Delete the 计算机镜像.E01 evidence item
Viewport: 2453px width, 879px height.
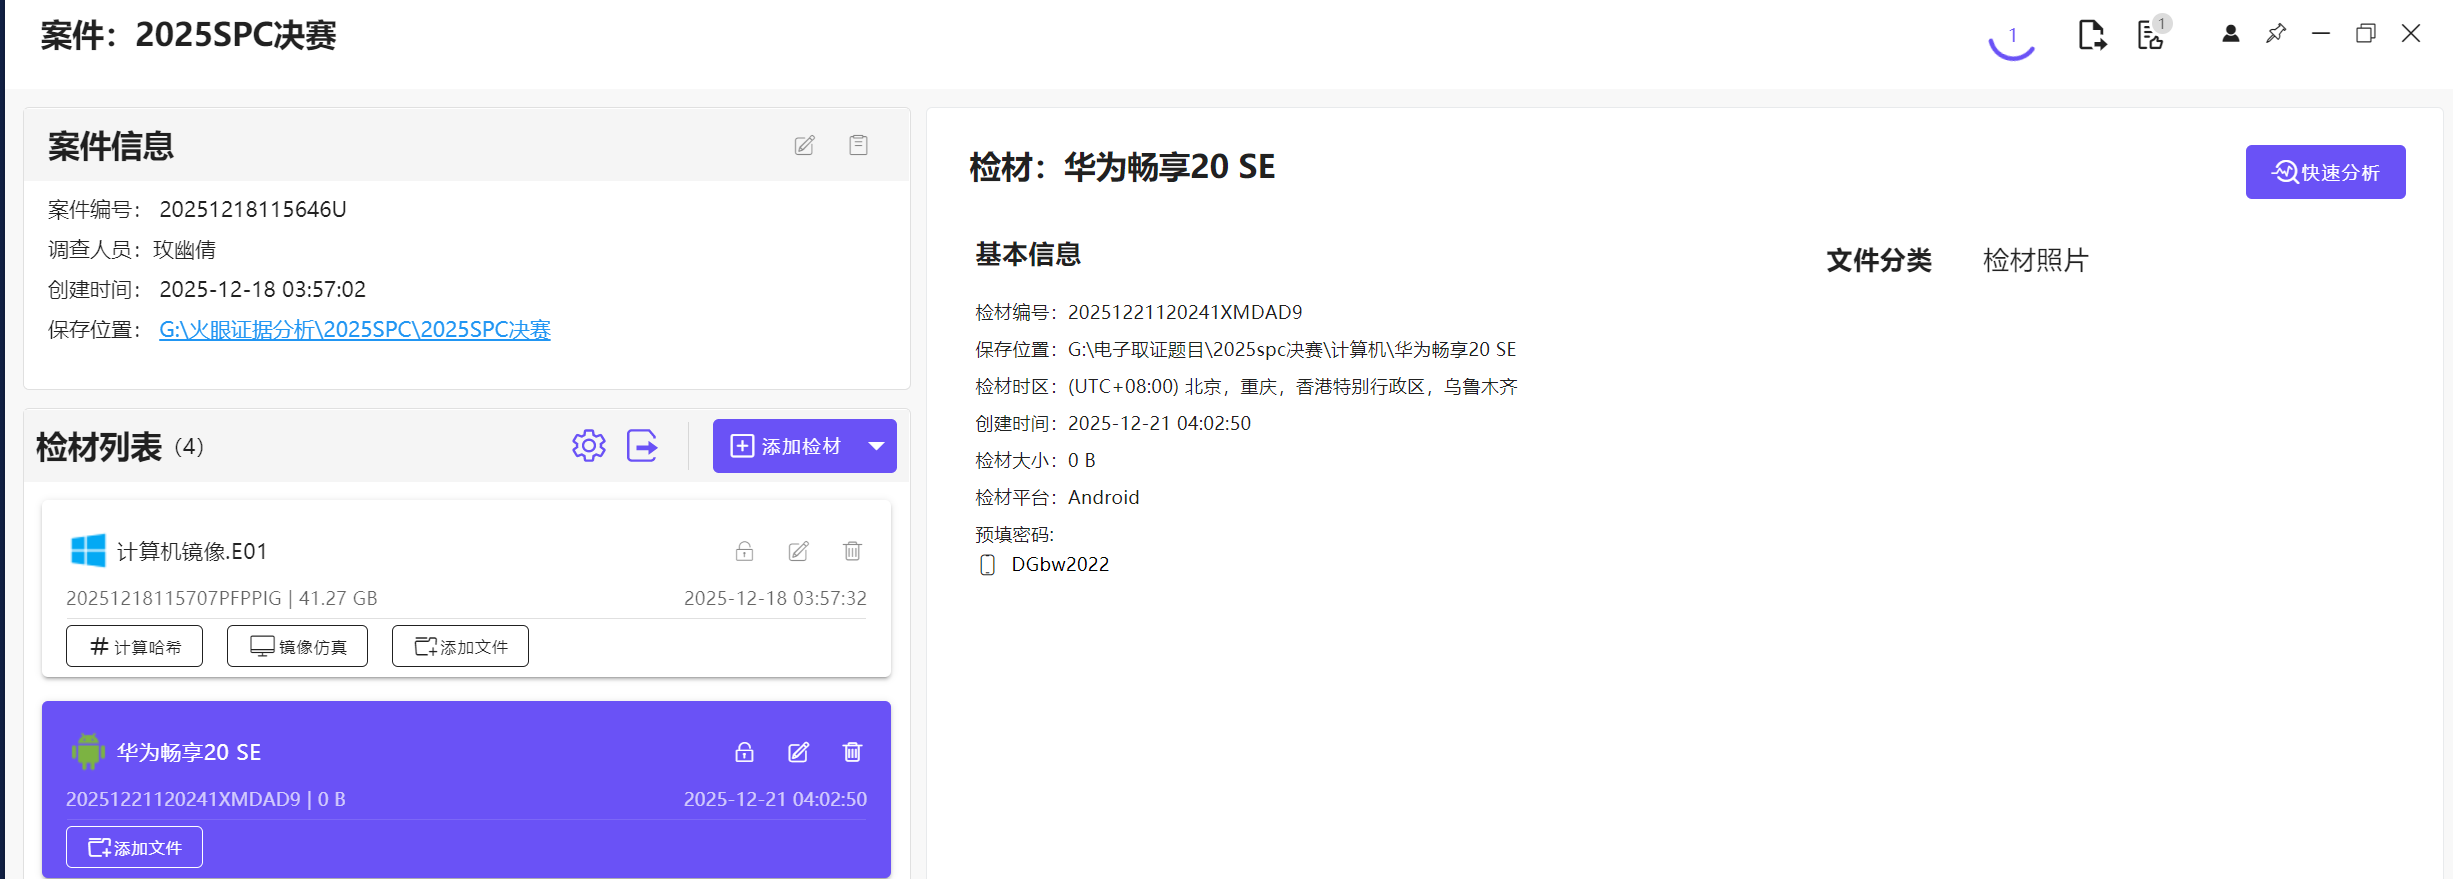coord(852,551)
